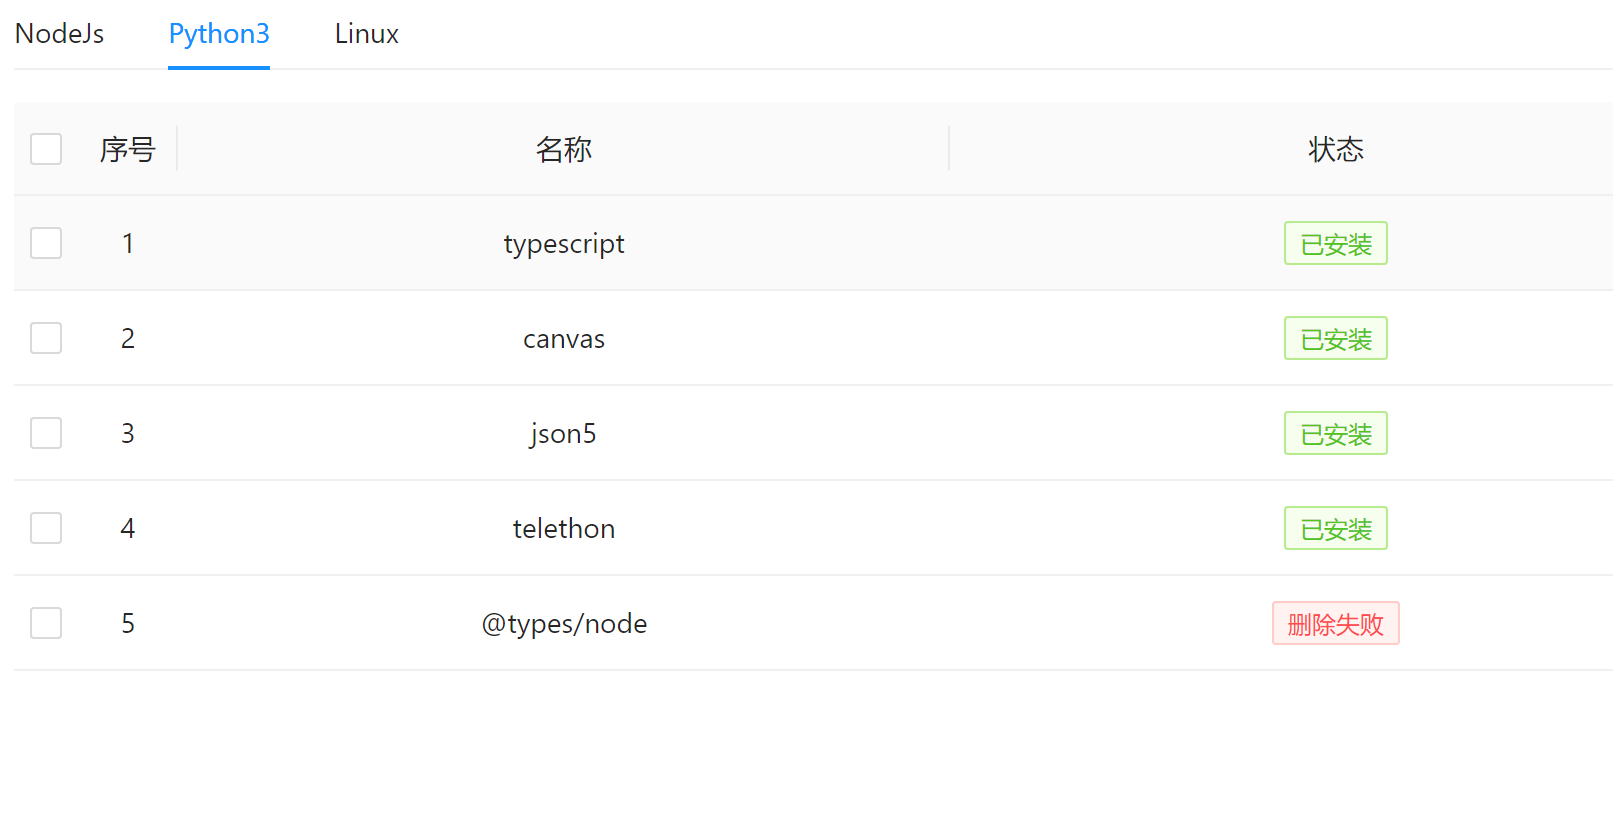Switch to the Linux tab
The width and height of the screenshot is (1613, 824).
366,33
